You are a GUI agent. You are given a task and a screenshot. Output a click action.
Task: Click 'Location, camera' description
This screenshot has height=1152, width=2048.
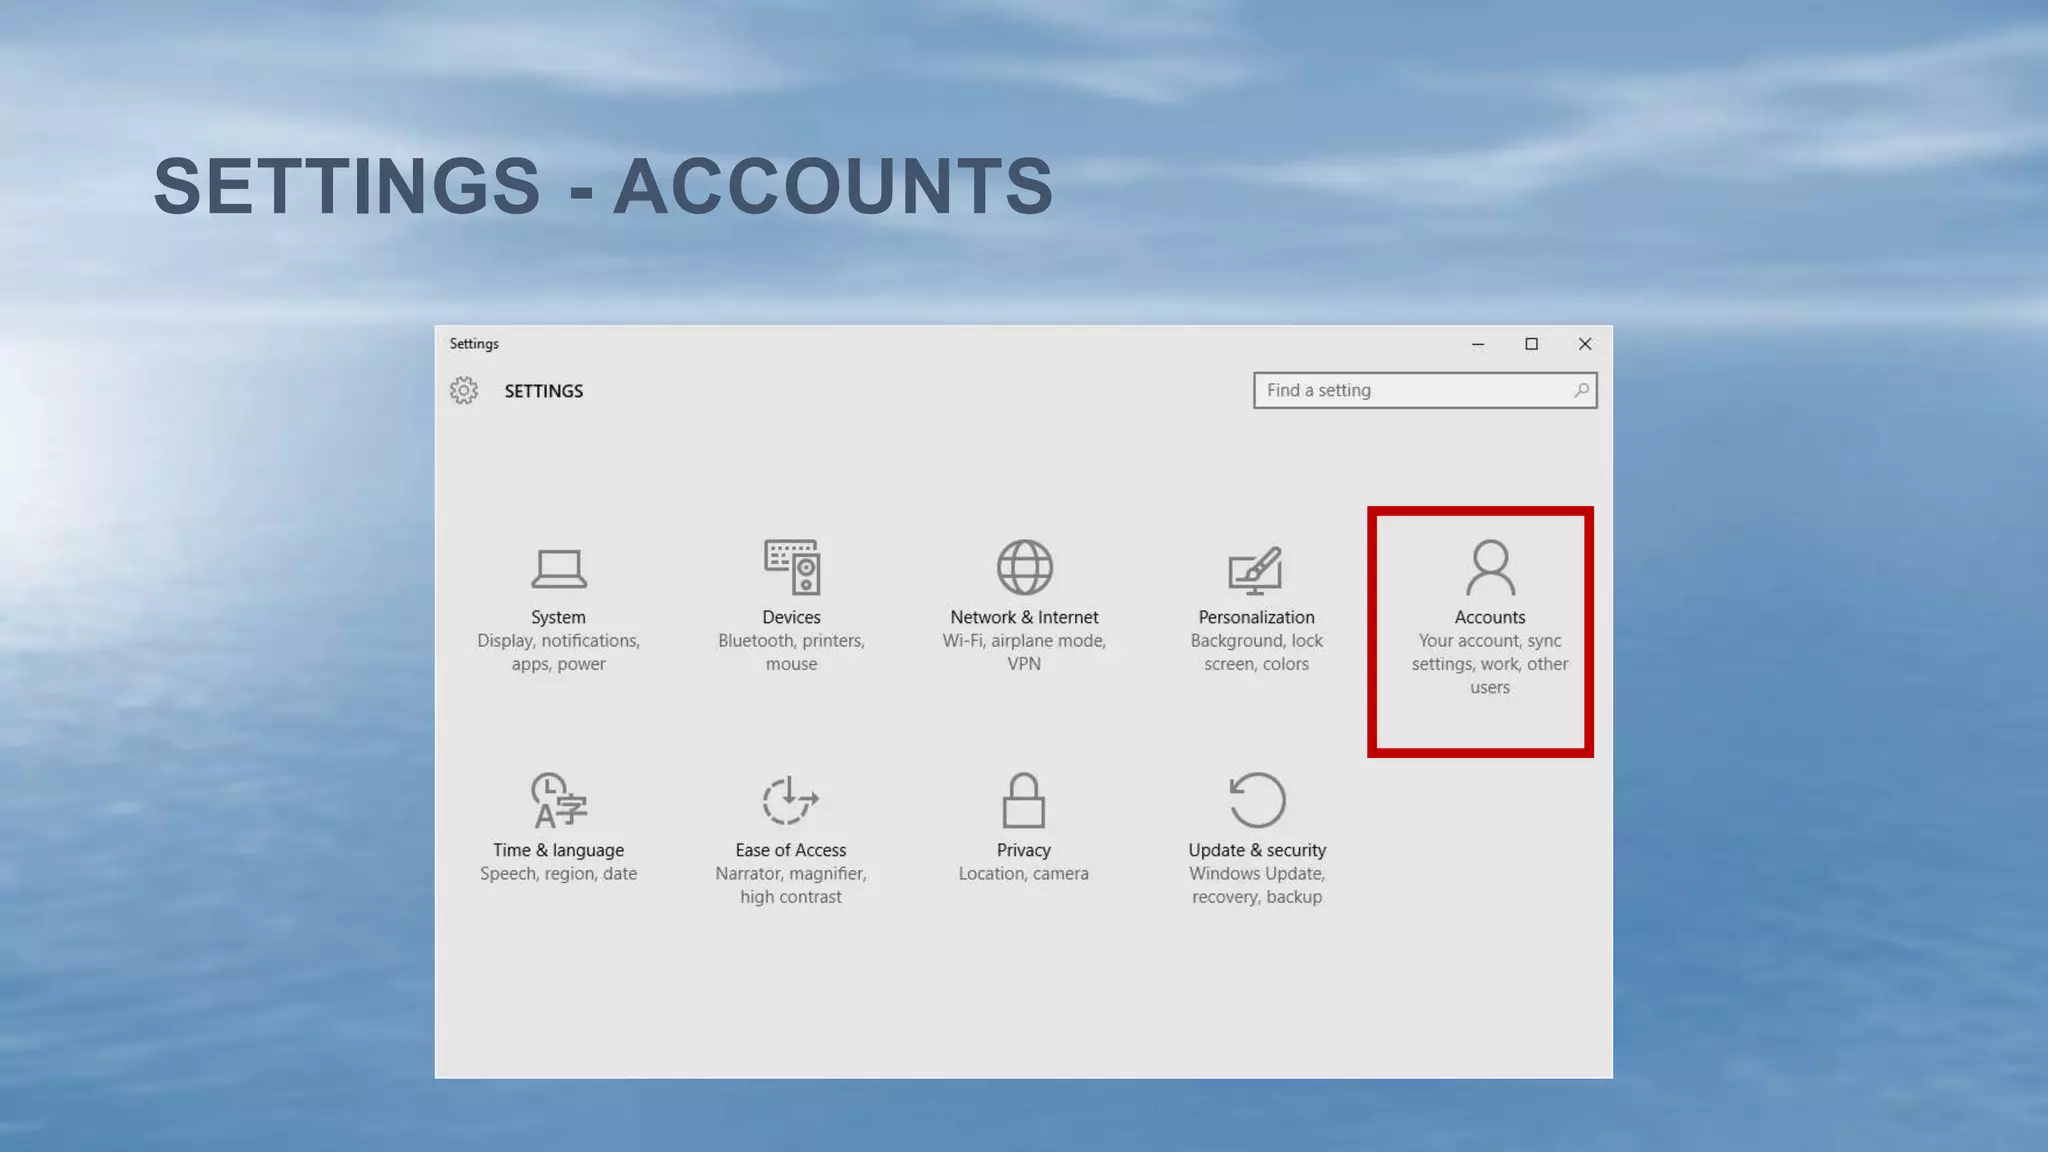point(1023,874)
